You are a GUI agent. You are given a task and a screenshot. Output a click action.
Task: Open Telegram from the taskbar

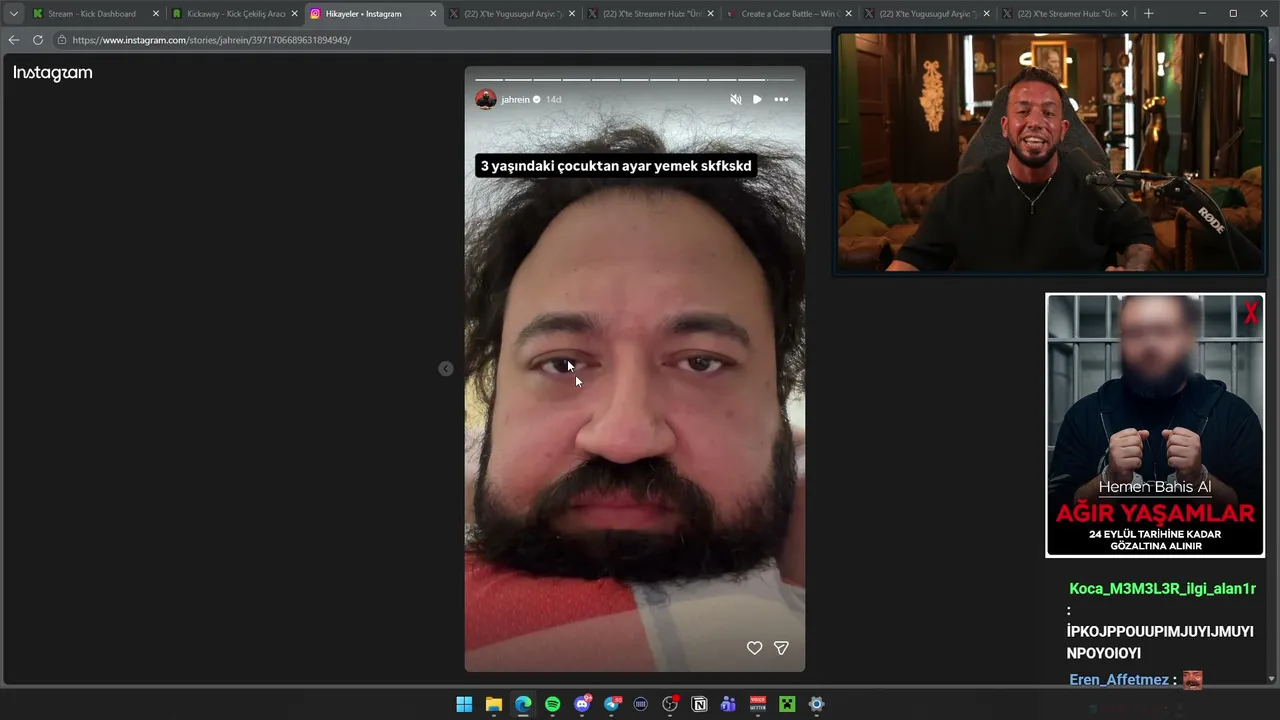[x=612, y=704]
